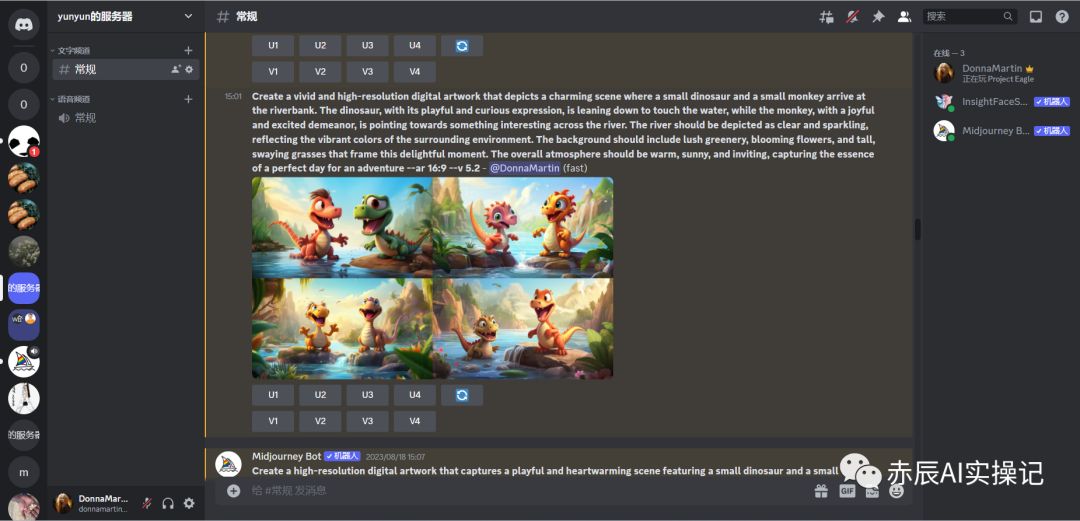Open Discord home via the logo icon
This screenshot has height=521, width=1080.
click(x=23, y=25)
